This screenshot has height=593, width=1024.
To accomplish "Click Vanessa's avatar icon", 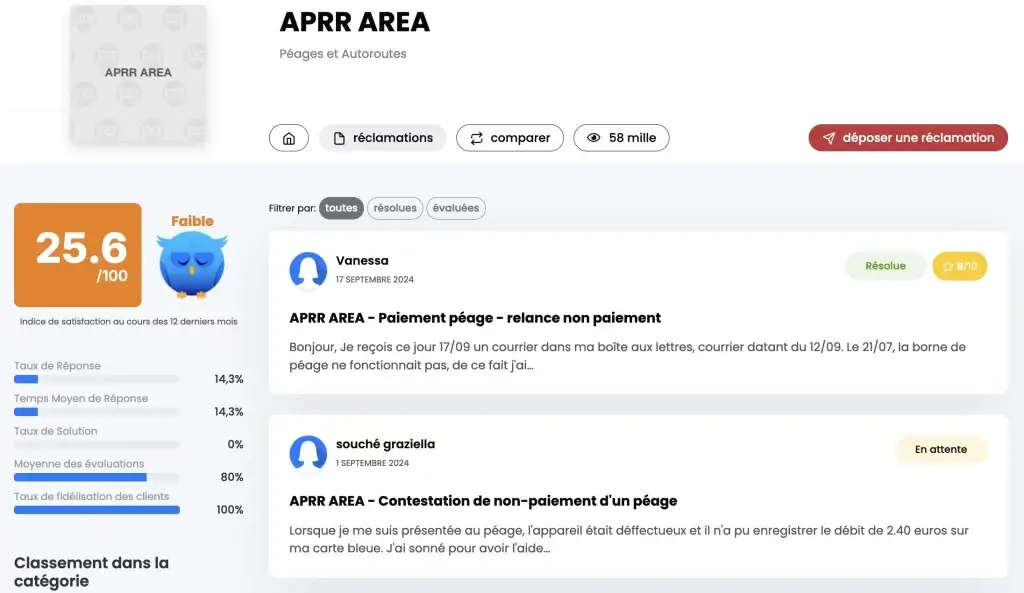I will click(308, 270).
